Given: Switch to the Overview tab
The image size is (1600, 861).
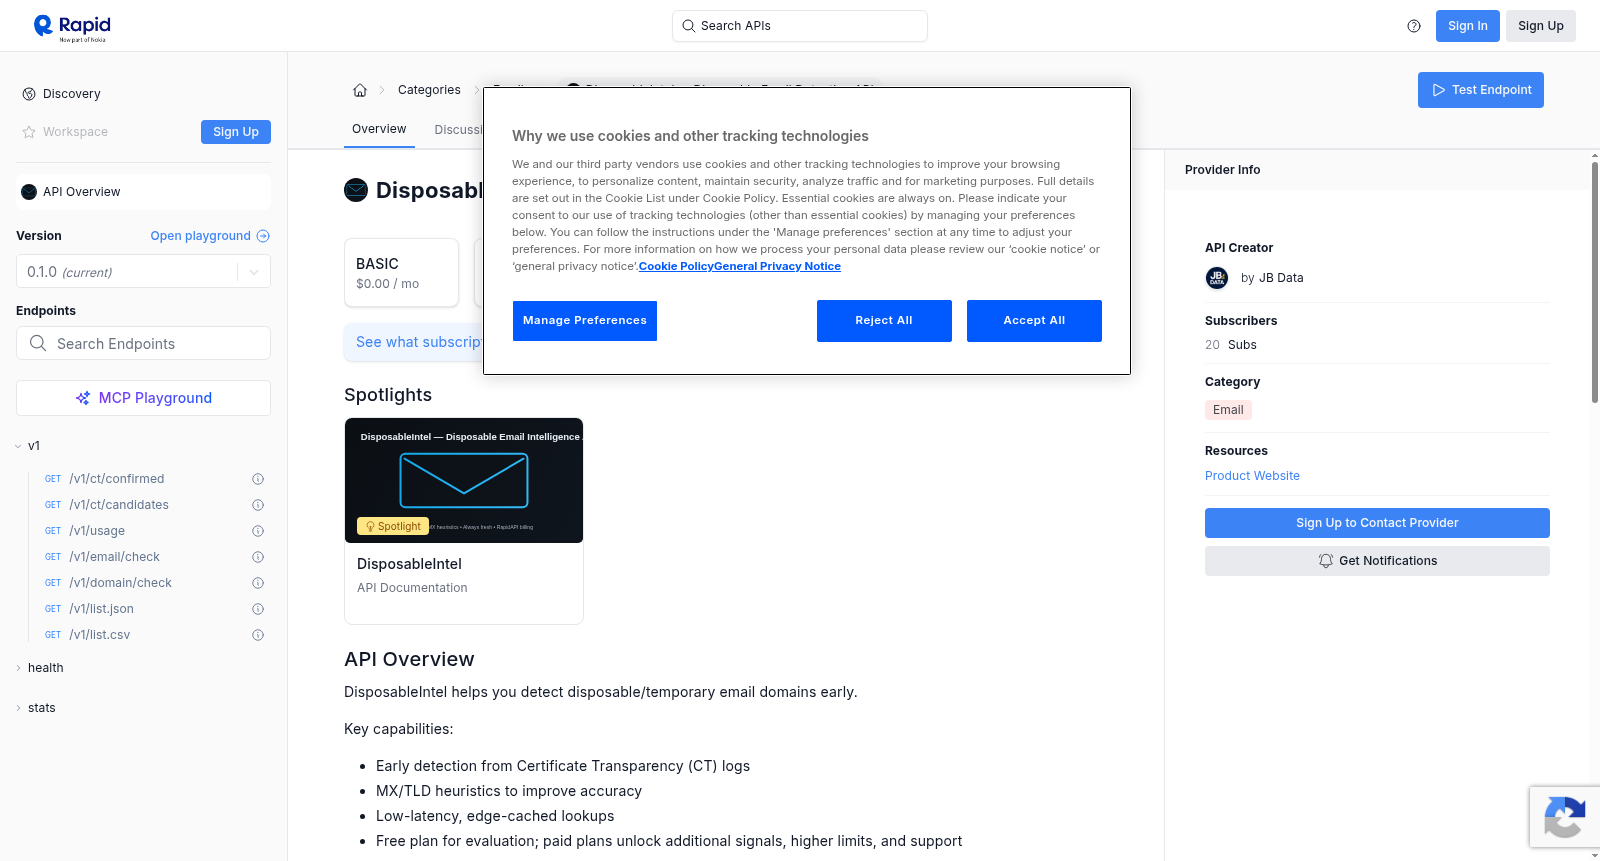Looking at the screenshot, I should pyautogui.click(x=379, y=129).
